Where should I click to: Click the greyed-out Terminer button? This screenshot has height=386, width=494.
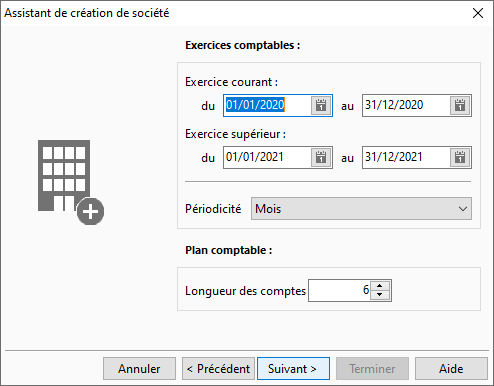pos(372,369)
